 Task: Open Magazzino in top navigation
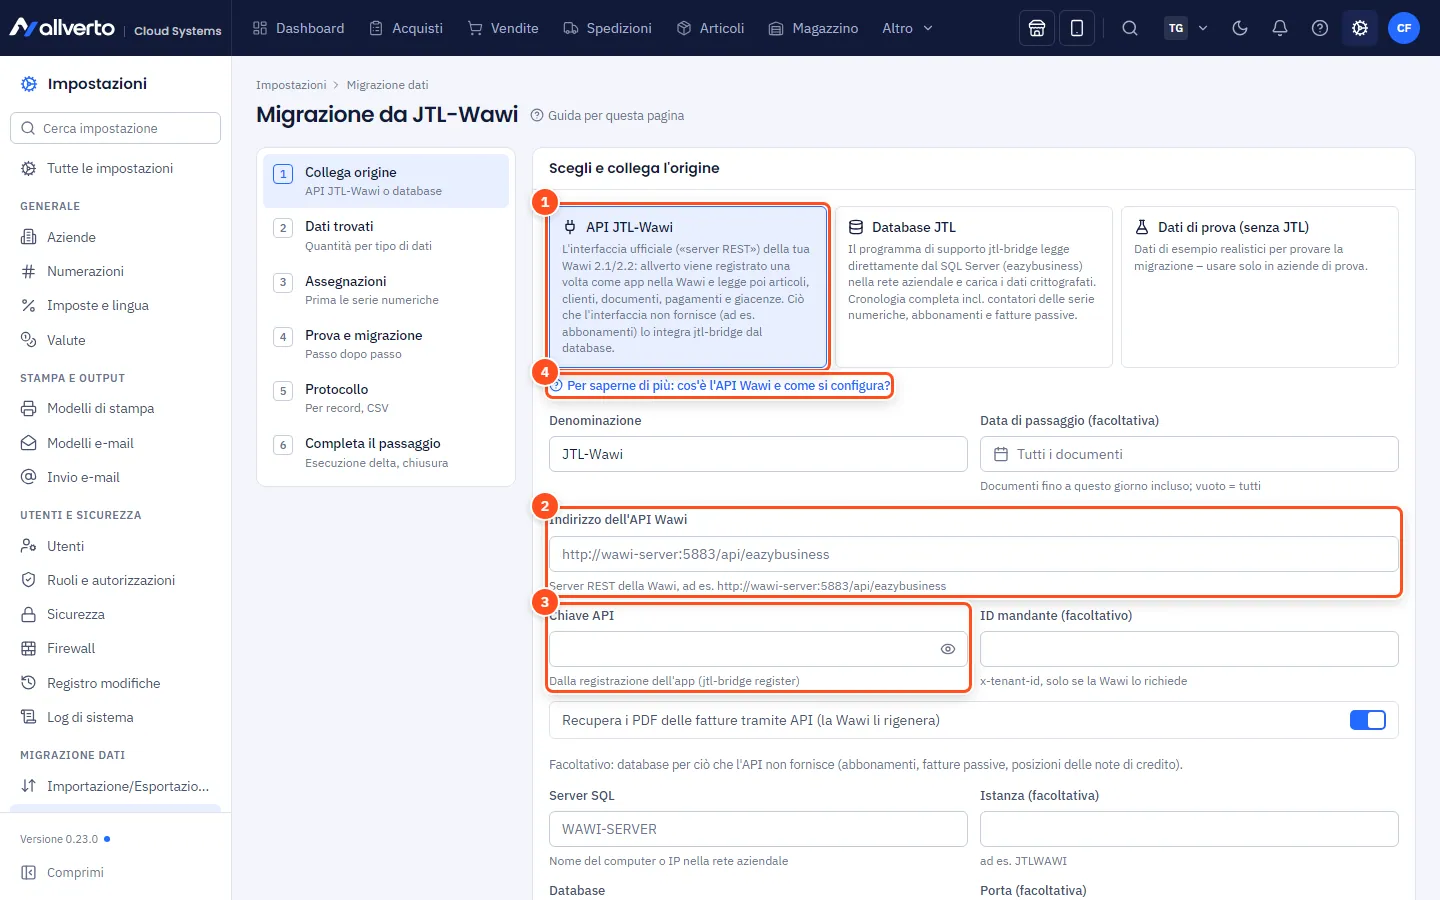pyautogui.click(x=813, y=28)
